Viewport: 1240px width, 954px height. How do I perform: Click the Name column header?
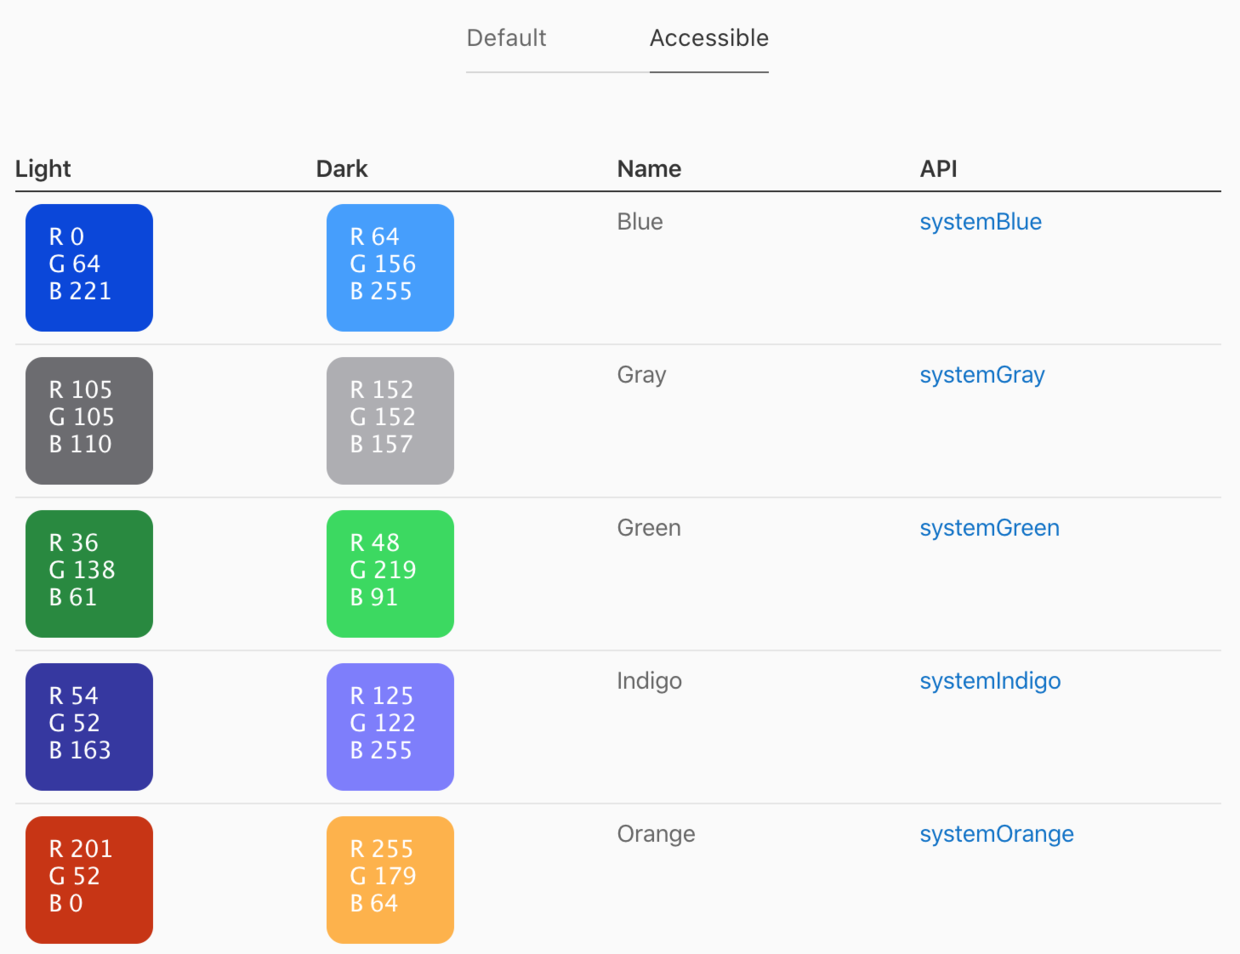click(x=649, y=169)
